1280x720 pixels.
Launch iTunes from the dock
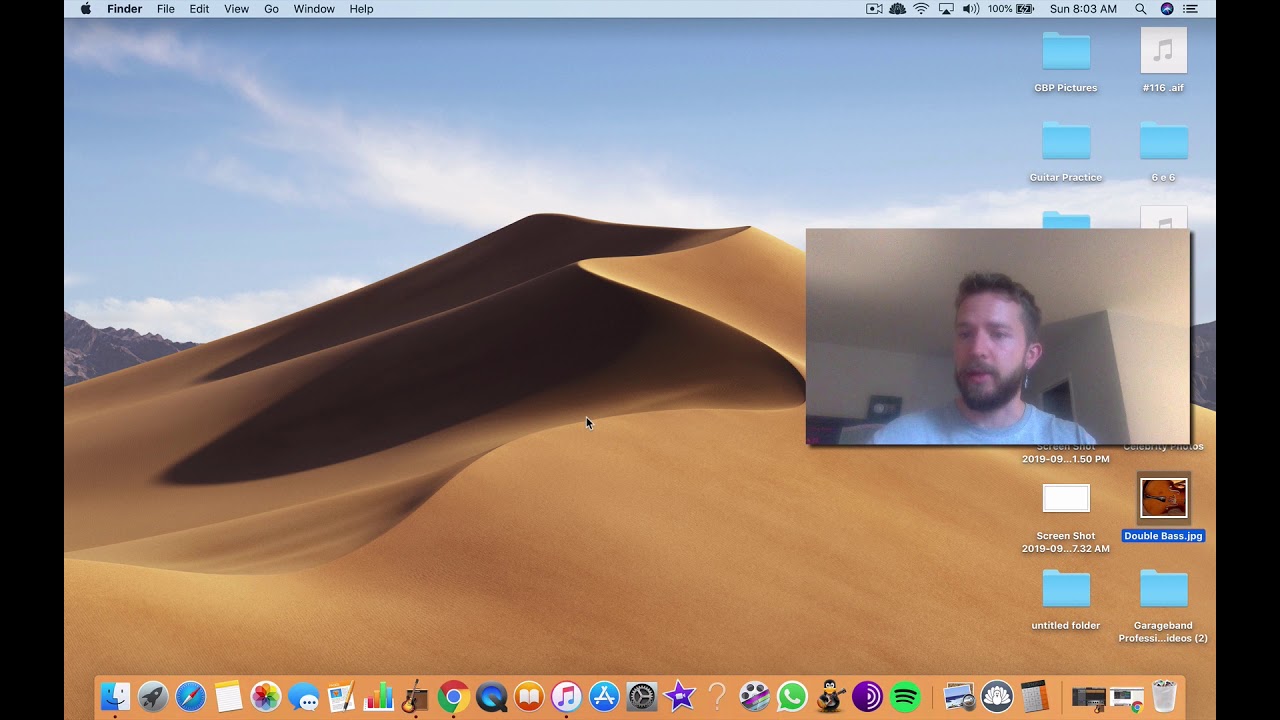pos(566,696)
